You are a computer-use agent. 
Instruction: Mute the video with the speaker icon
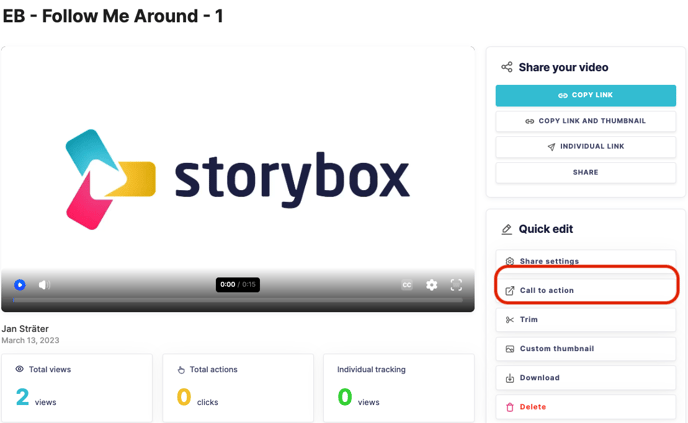[x=44, y=285]
